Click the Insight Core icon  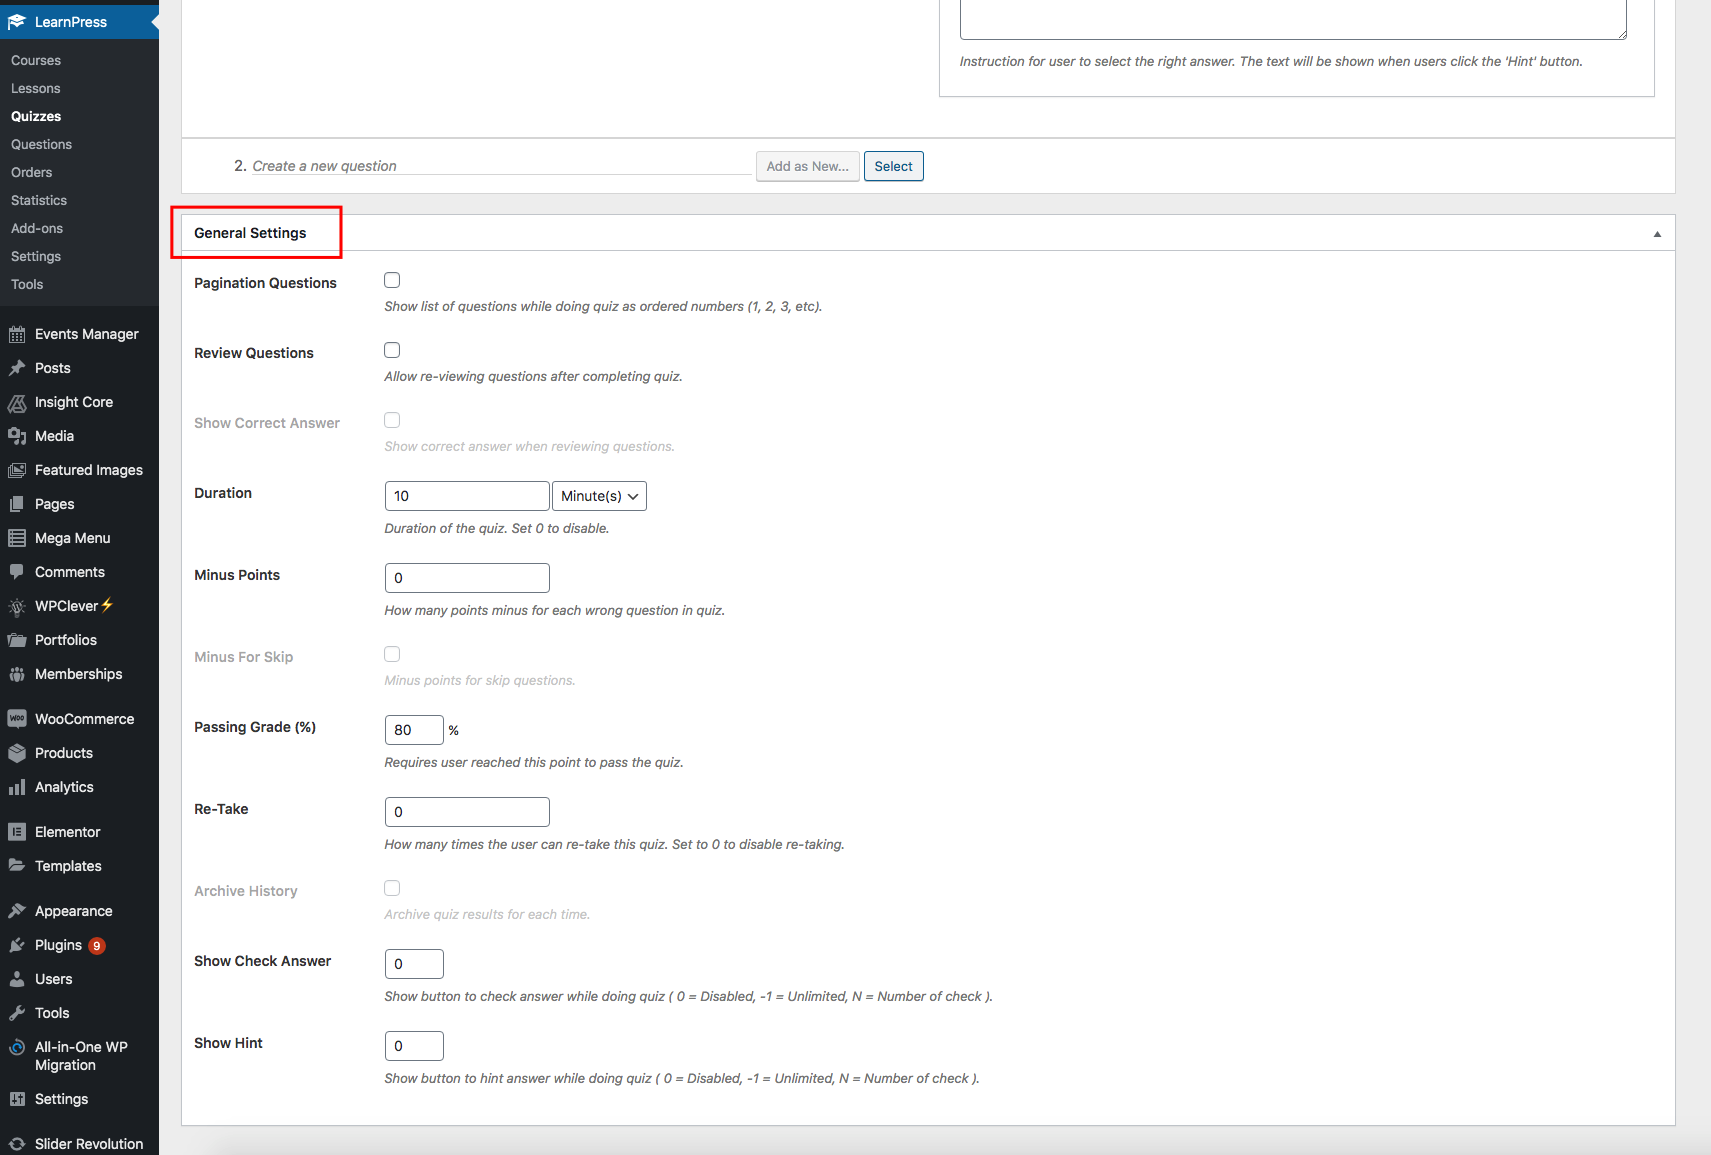coord(17,402)
